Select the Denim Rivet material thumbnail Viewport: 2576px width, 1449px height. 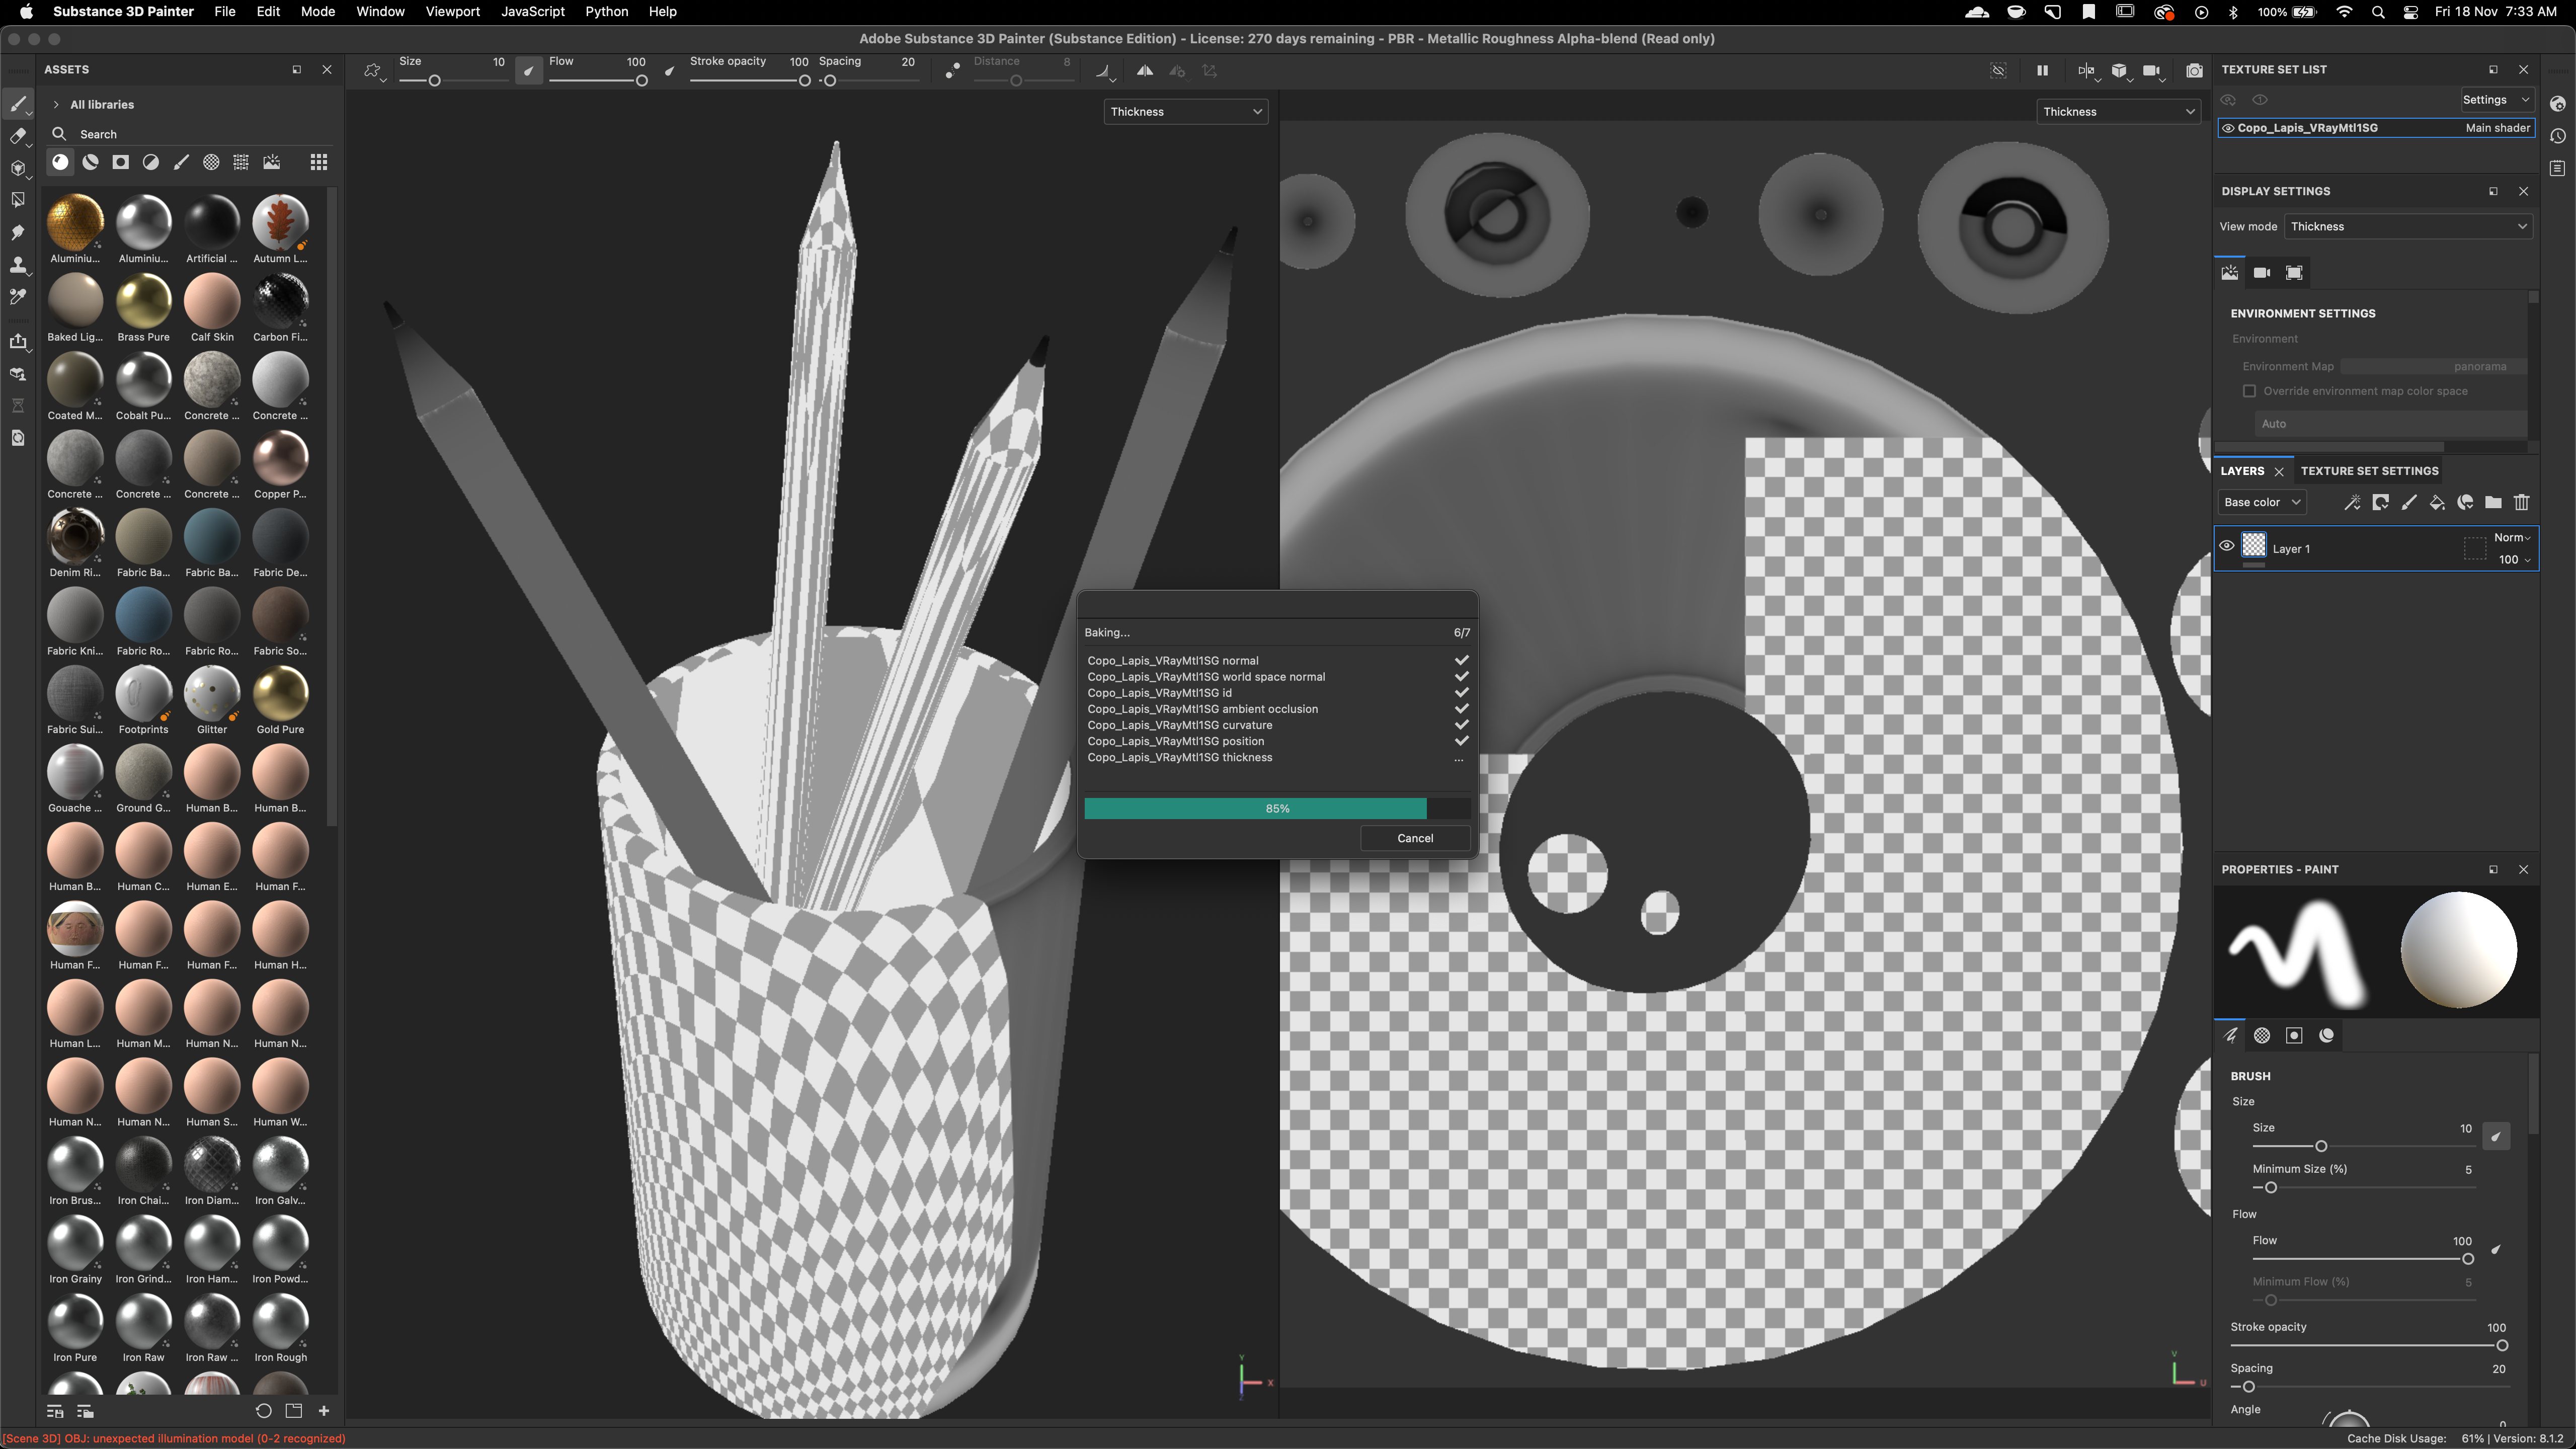point(75,536)
